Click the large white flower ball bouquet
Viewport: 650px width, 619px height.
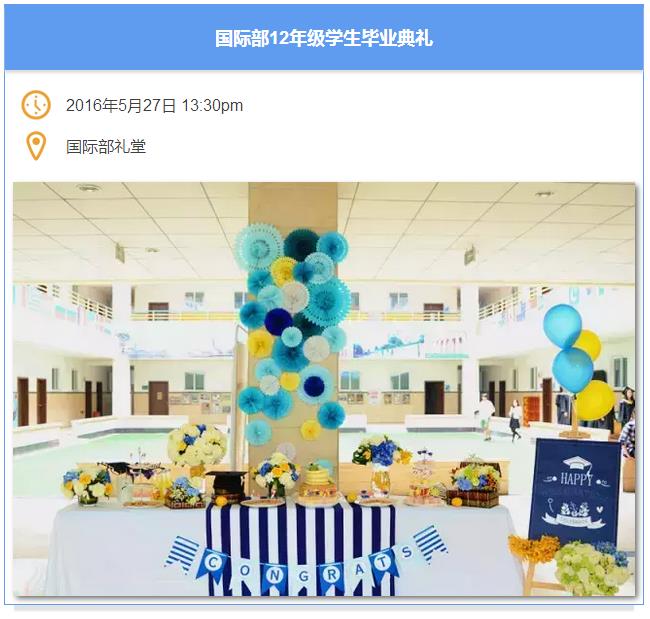197,444
